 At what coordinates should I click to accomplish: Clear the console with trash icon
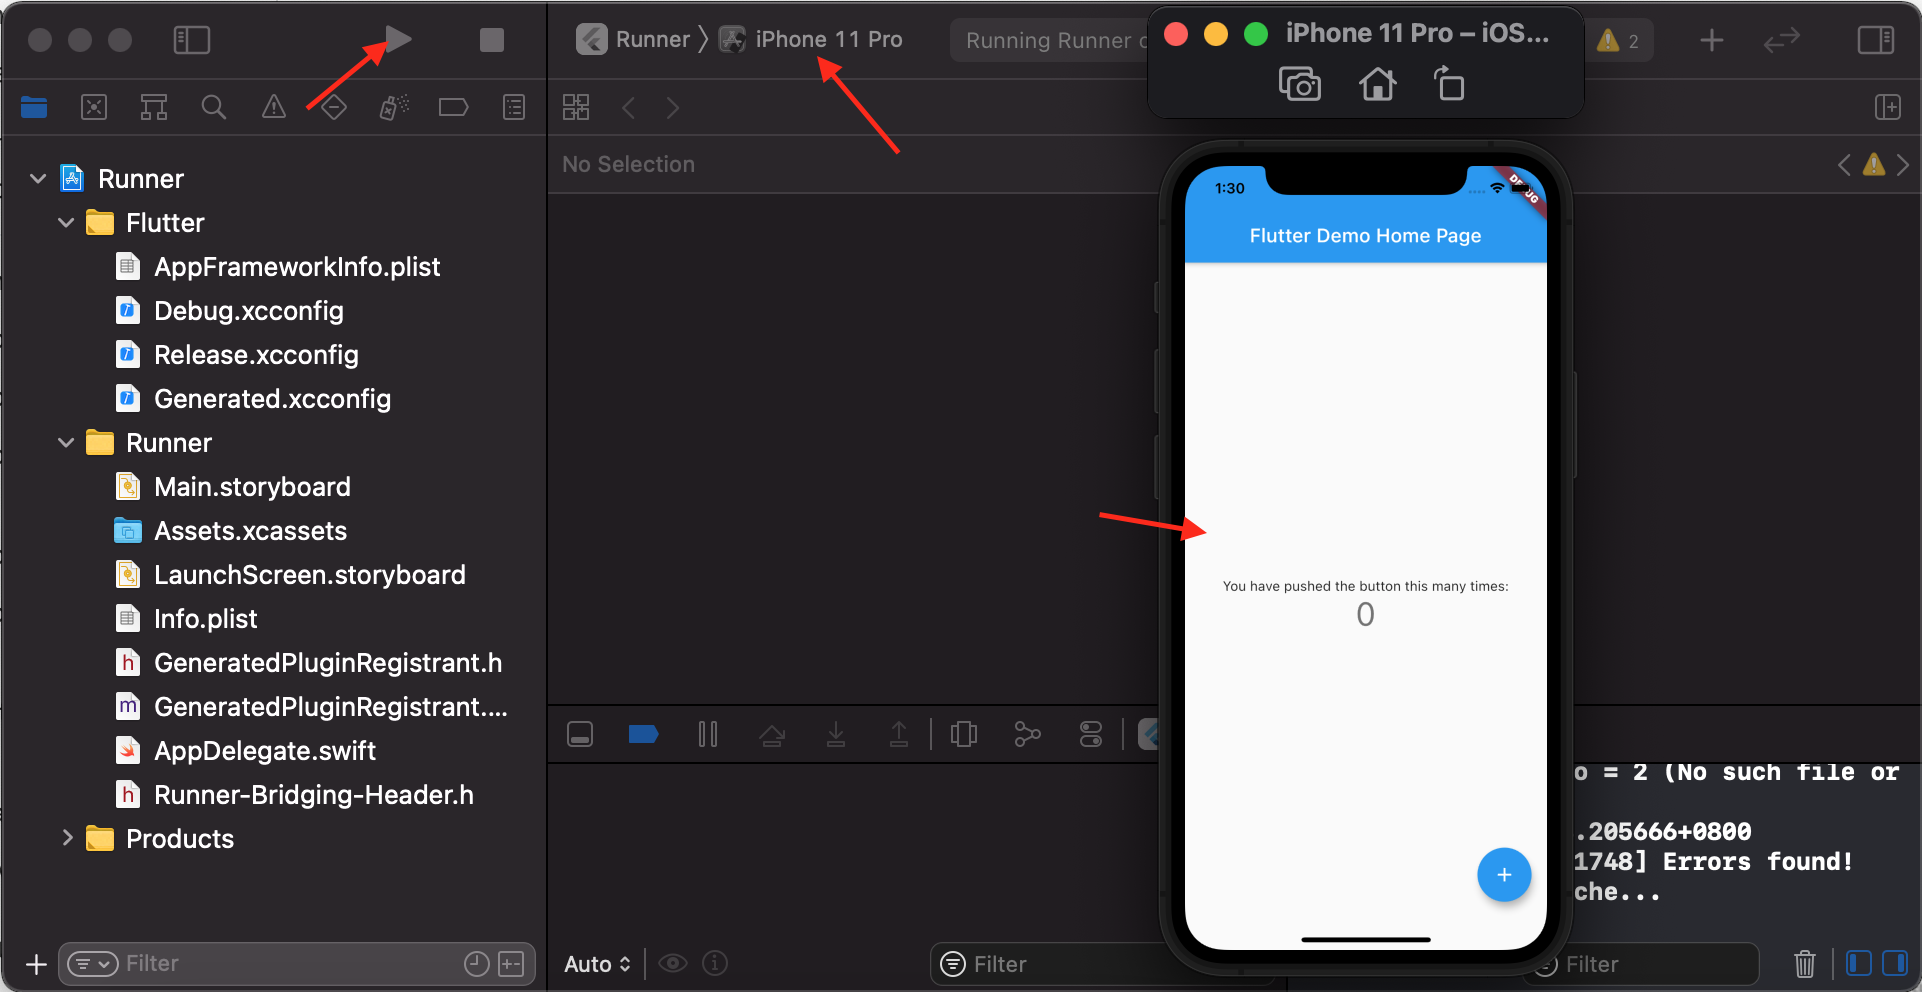point(1805,964)
